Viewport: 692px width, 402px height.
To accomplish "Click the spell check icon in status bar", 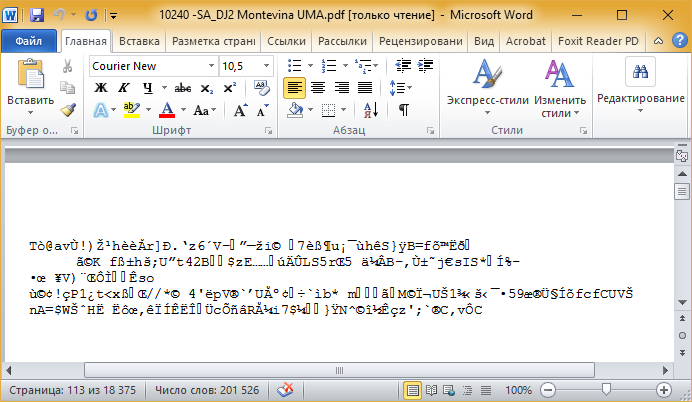I will (x=284, y=389).
